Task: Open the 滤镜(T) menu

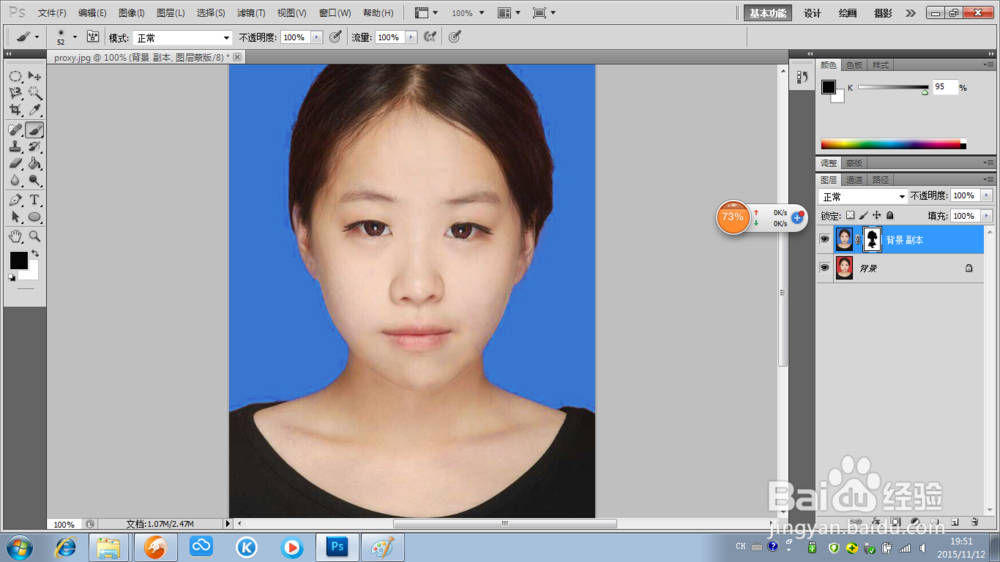Action: click(251, 13)
